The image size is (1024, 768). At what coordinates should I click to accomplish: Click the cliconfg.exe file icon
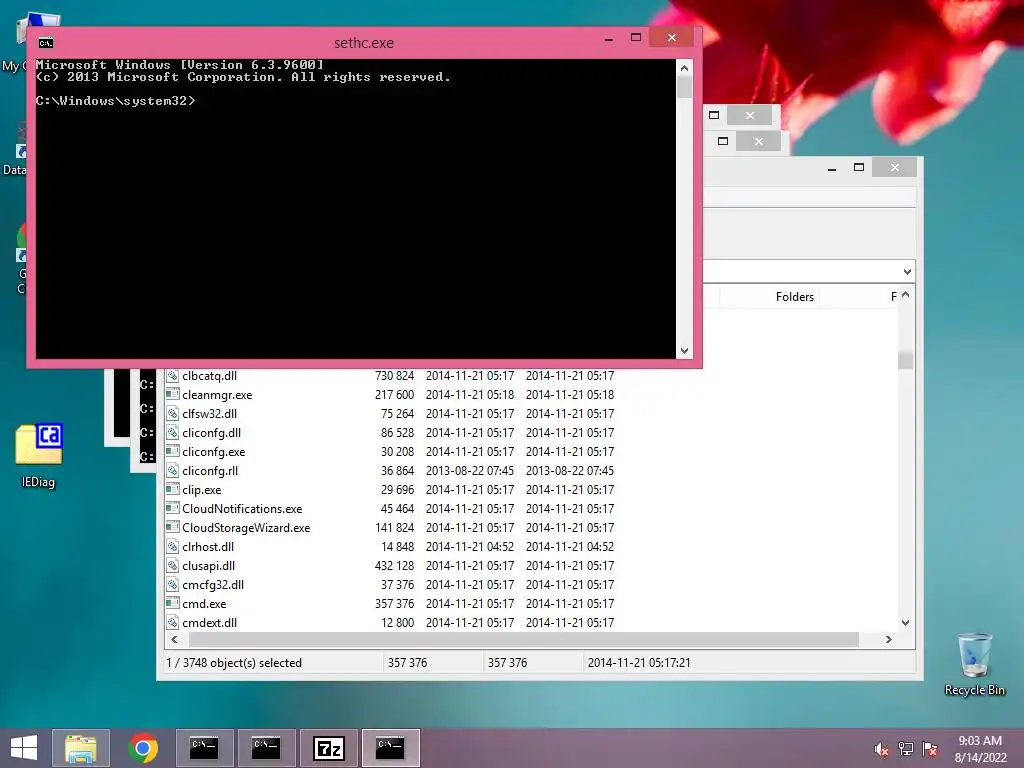click(172, 451)
